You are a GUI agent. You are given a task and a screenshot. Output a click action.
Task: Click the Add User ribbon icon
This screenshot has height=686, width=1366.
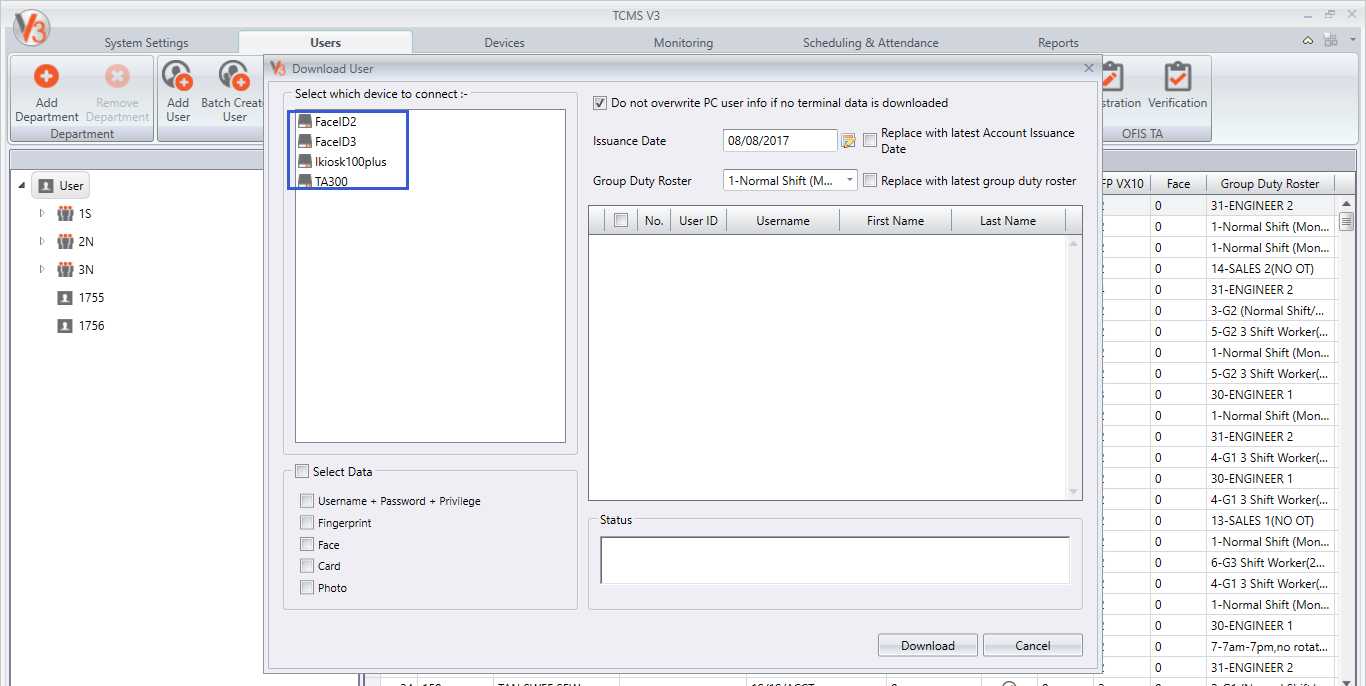coord(177,76)
